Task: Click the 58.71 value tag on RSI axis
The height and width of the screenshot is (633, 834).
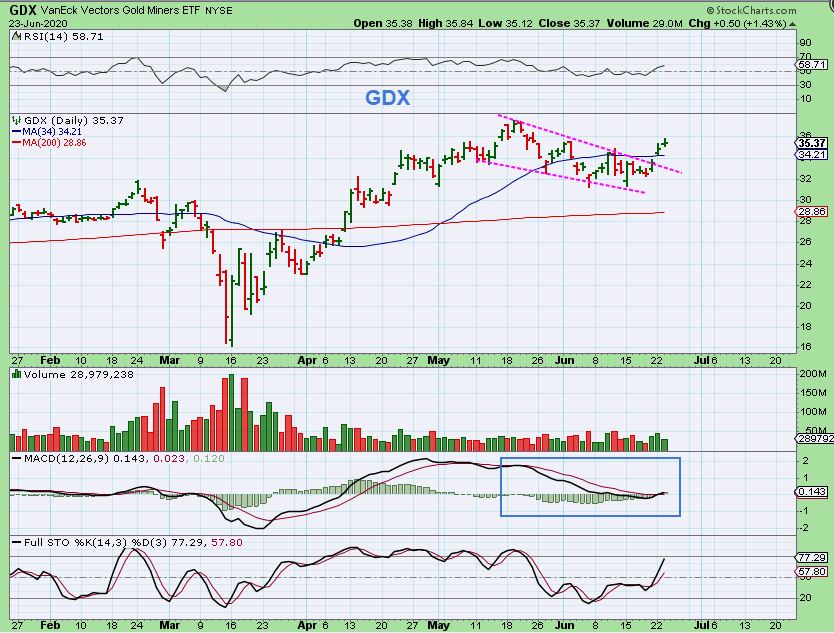Action: pyautogui.click(x=812, y=64)
